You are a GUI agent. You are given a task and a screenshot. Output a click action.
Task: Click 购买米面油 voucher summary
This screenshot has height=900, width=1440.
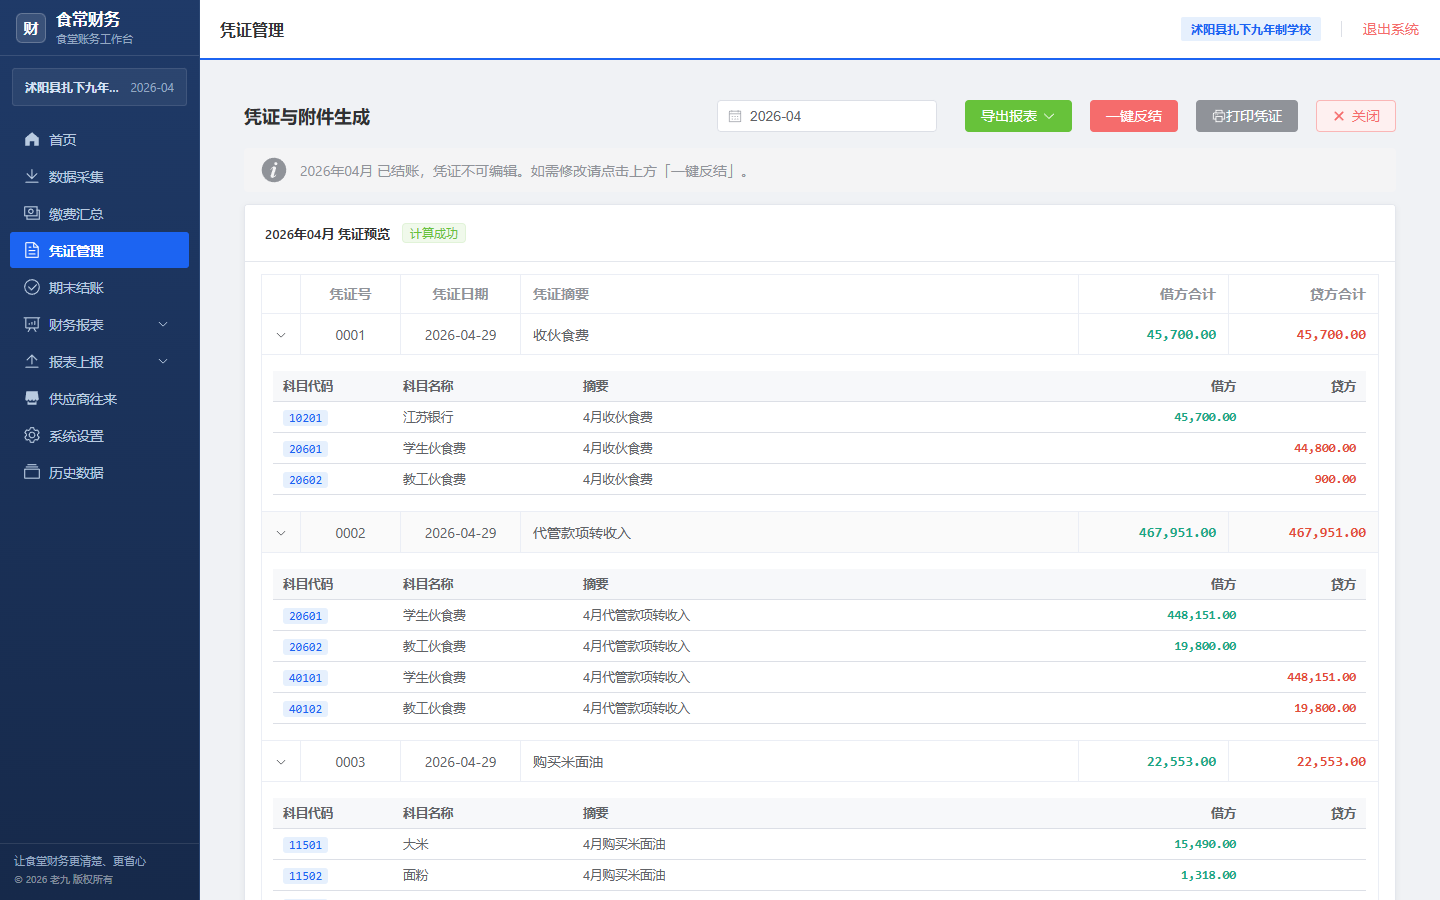pos(568,762)
